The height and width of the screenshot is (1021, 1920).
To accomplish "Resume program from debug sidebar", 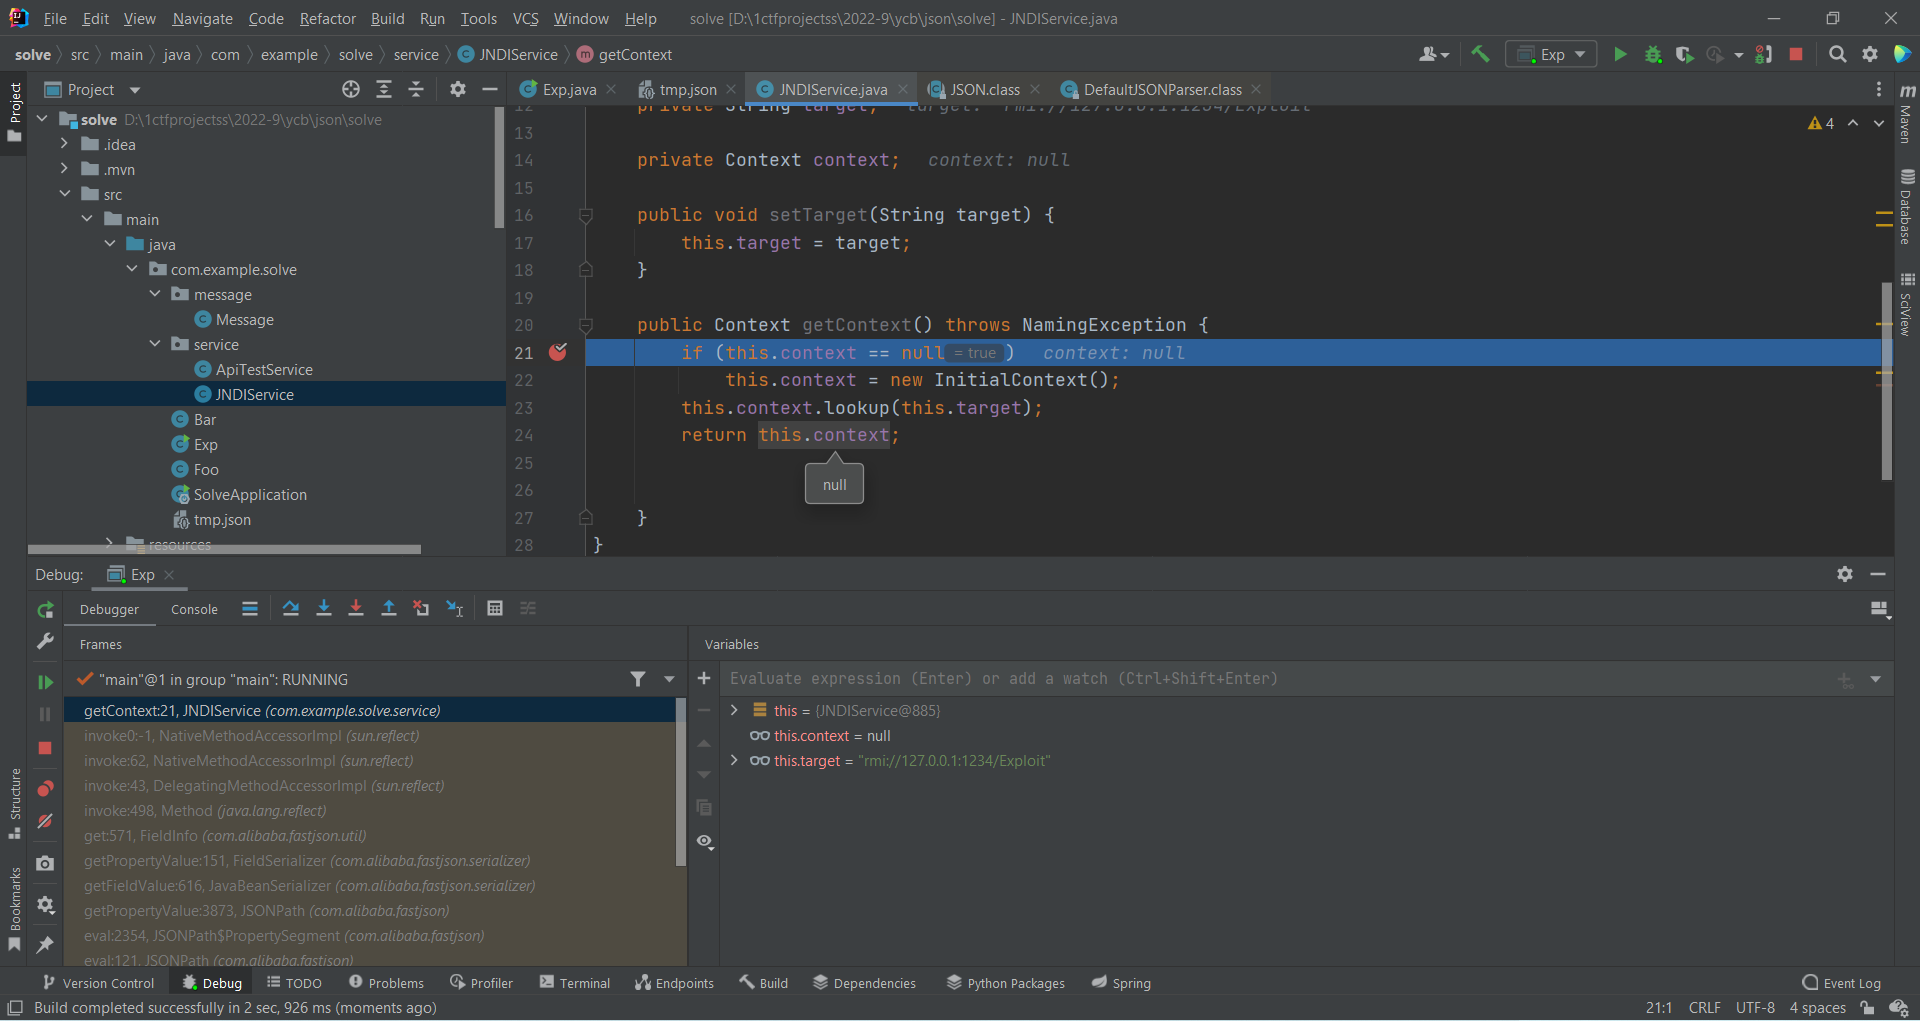I will pyautogui.click(x=45, y=681).
